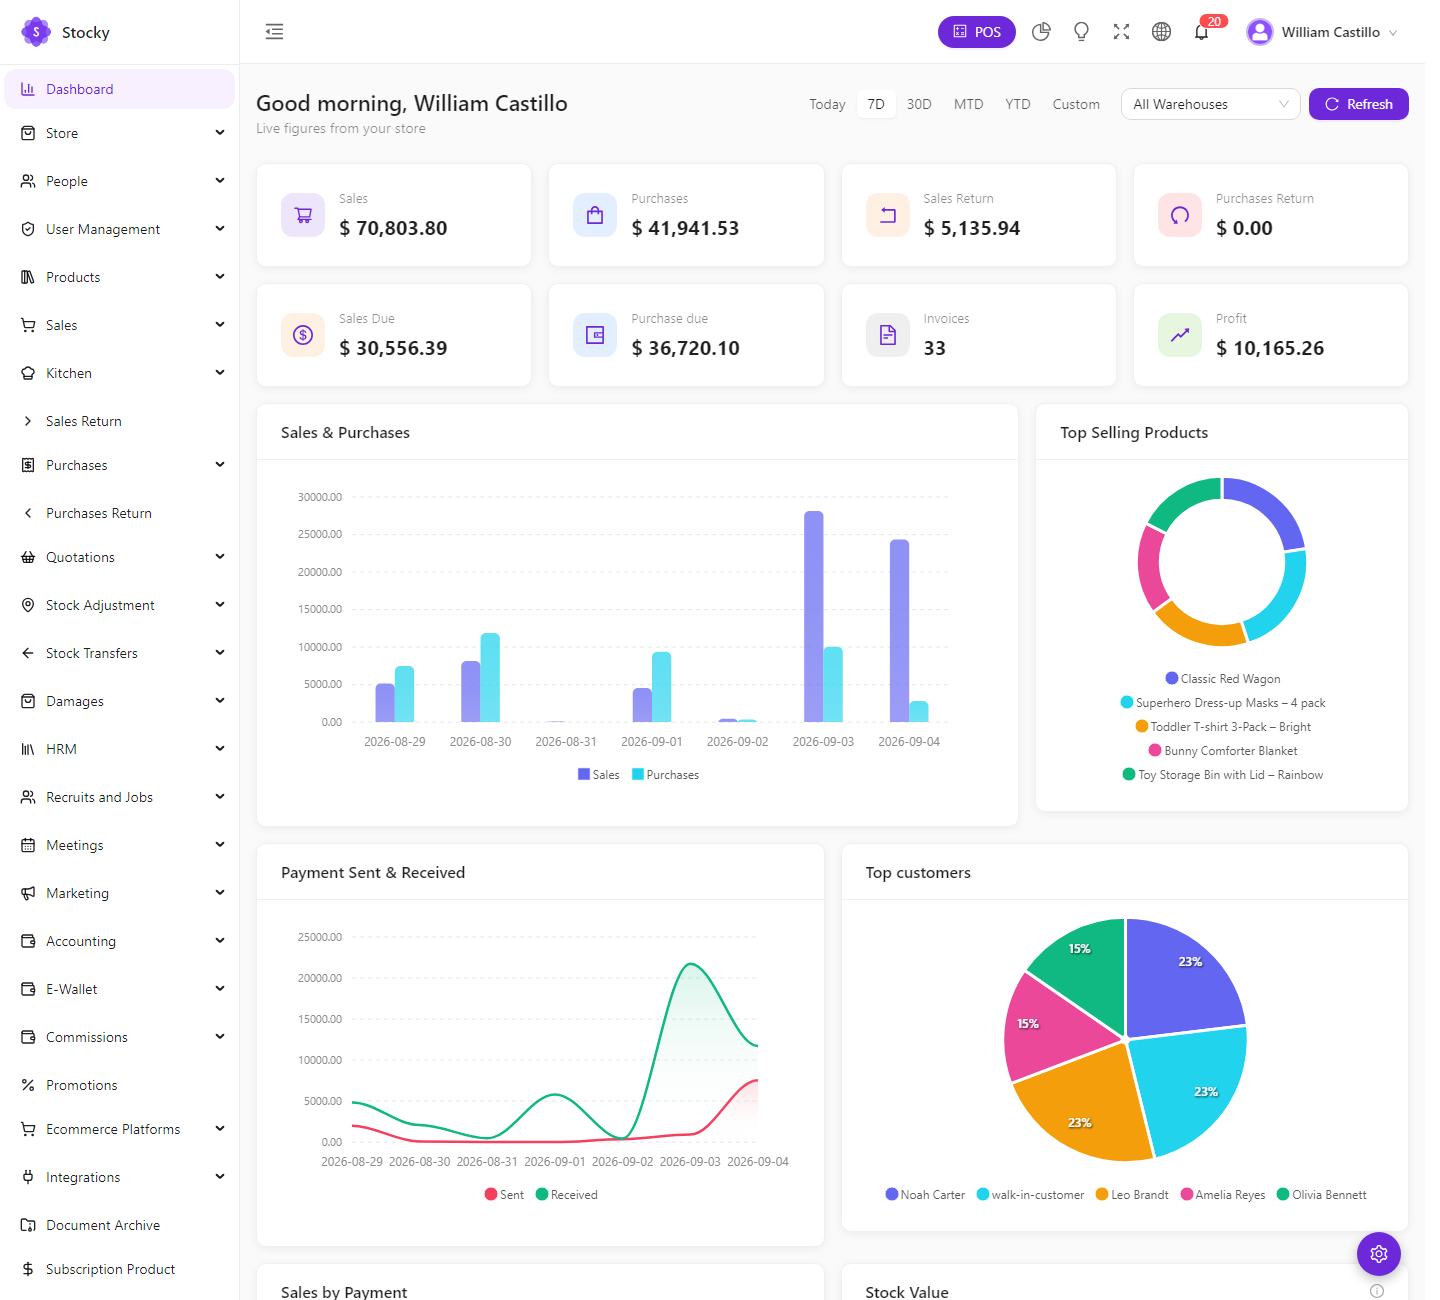
Task: Click the tall Sales bar for 2026-09-03
Action: pyautogui.click(x=814, y=616)
